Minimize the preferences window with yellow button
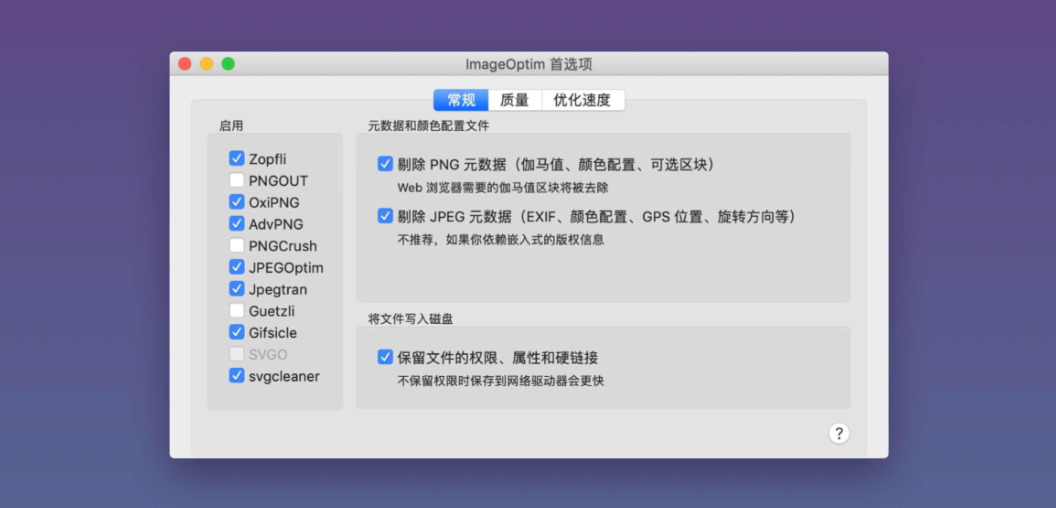1056x508 pixels. (206, 64)
